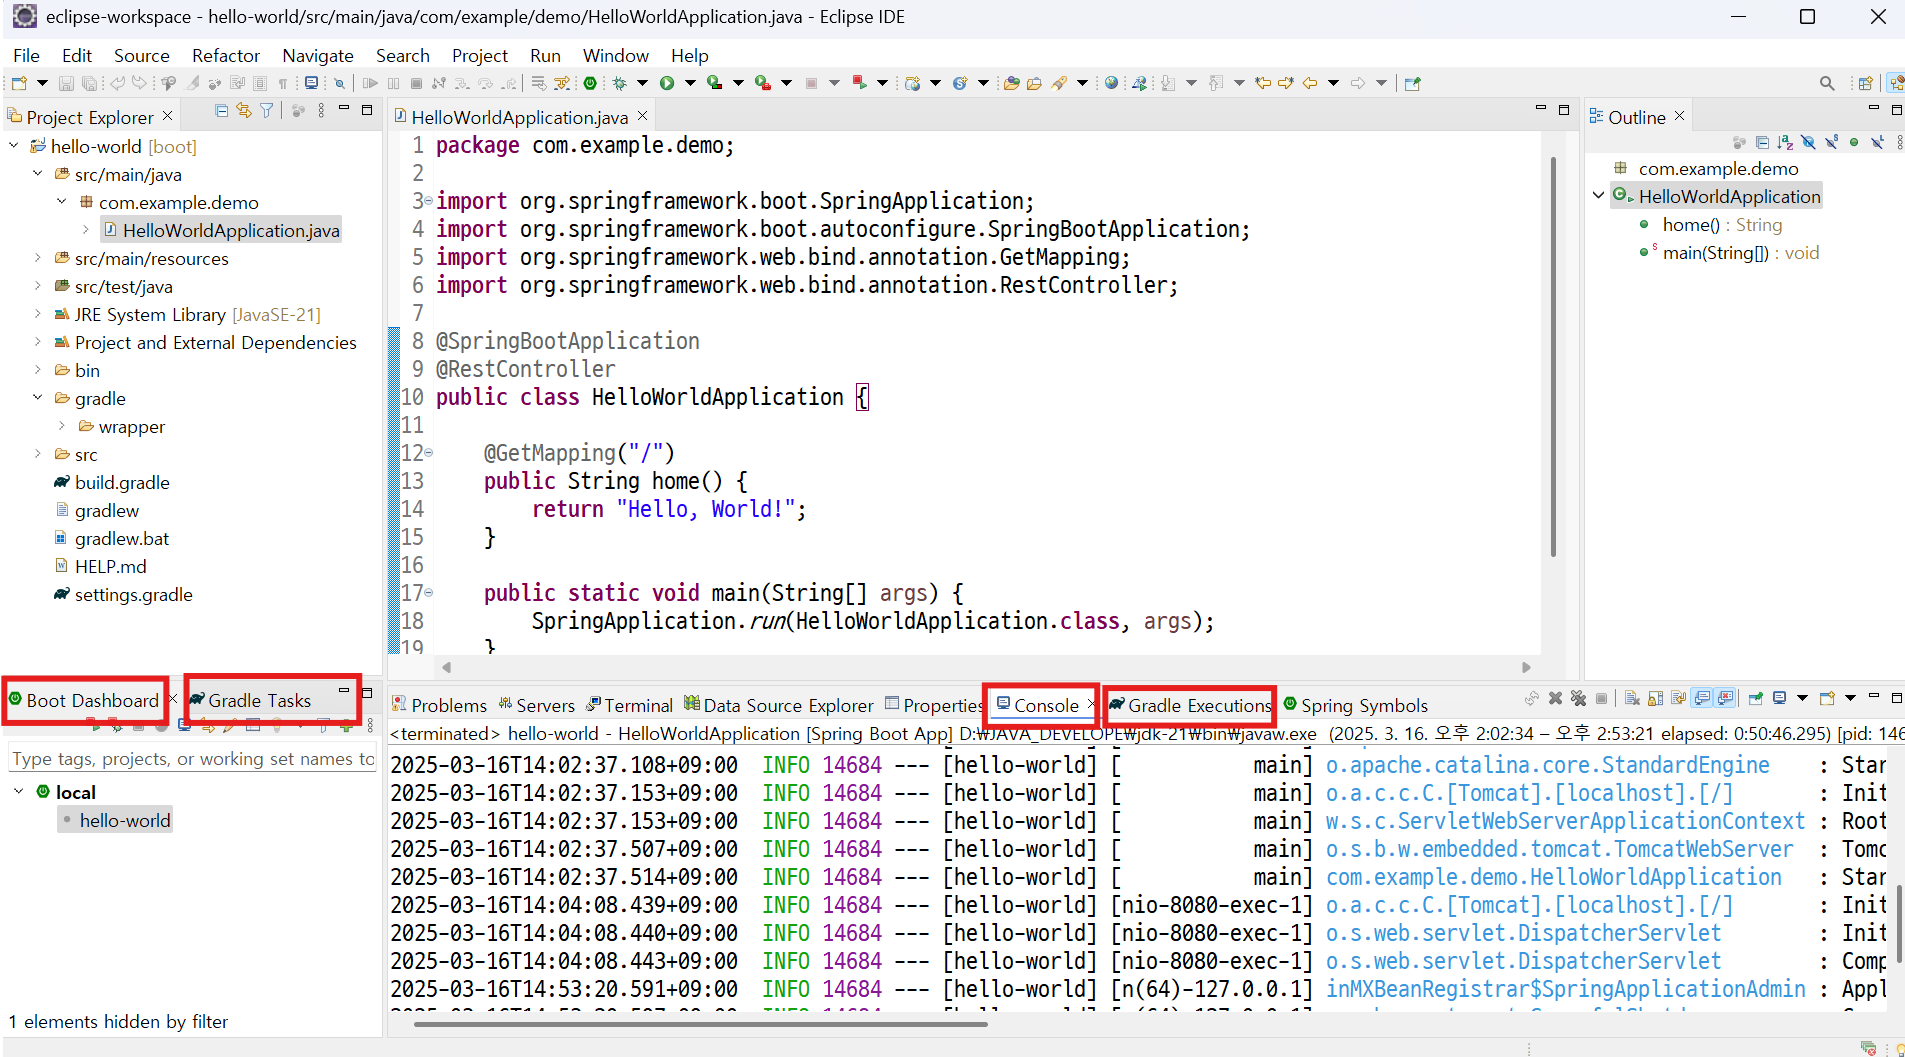The height and width of the screenshot is (1057, 1905).
Task: Click the green Relaunch power icon in toolbar
Action: 590,83
